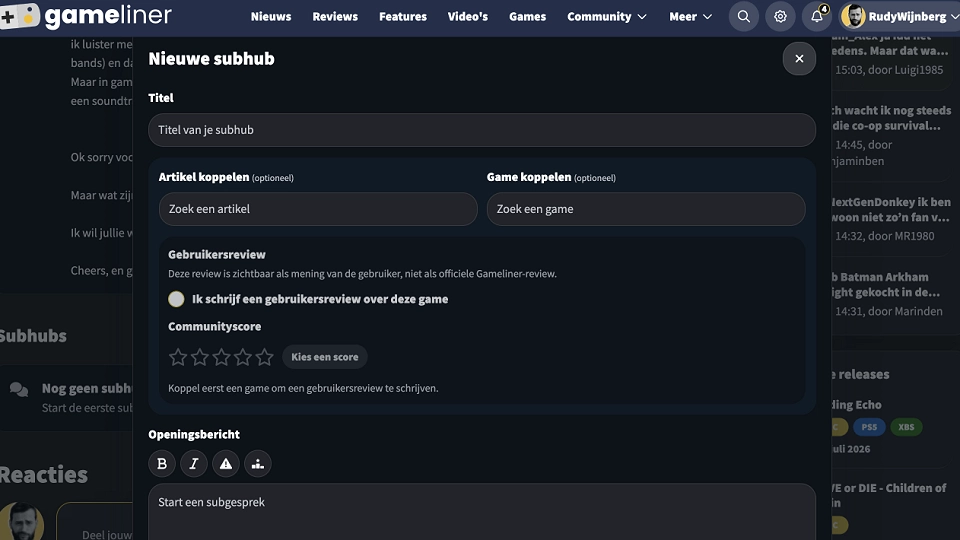This screenshot has width=960, height=540.
Task: Click the 'Openingsbericht' label
Action: pos(194,434)
